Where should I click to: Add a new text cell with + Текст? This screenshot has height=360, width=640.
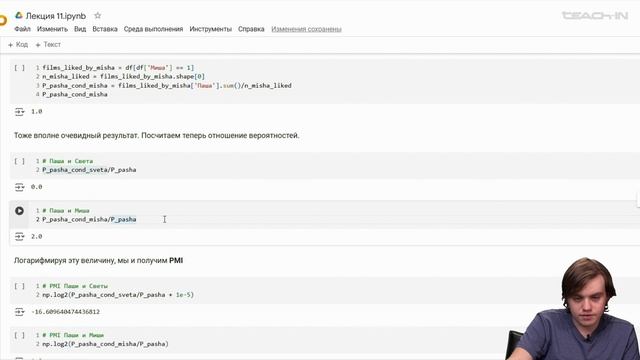(x=48, y=44)
